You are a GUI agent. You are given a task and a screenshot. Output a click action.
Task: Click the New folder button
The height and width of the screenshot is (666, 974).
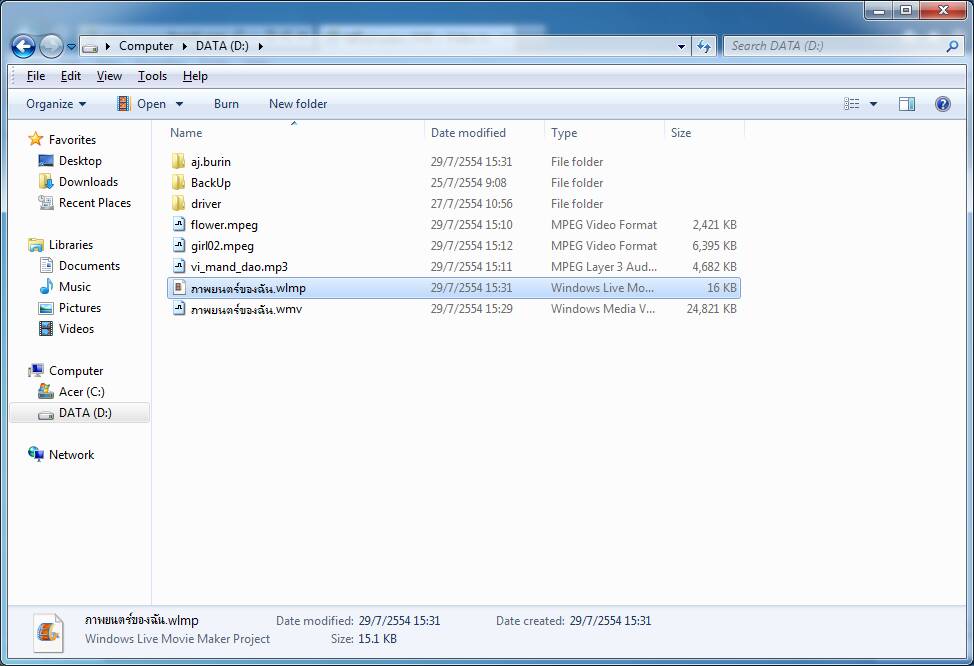[298, 104]
